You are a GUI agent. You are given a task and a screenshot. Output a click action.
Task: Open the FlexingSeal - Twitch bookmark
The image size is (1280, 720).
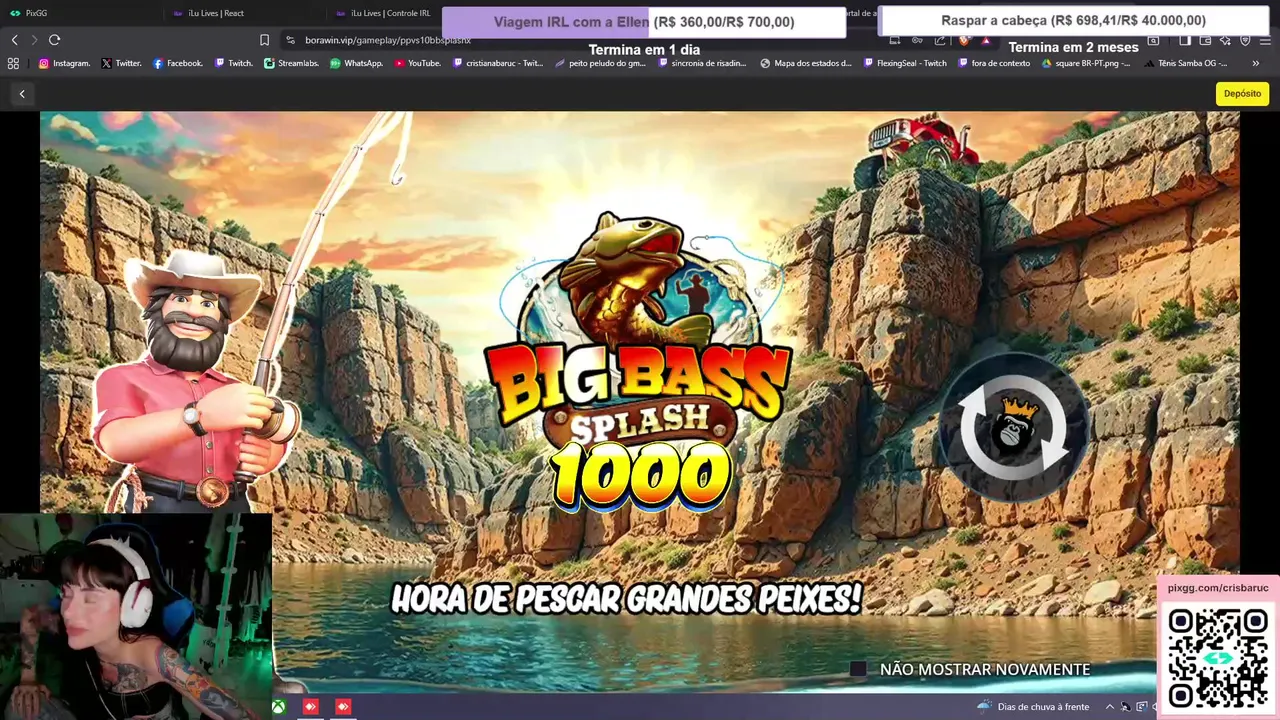(x=904, y=63)
